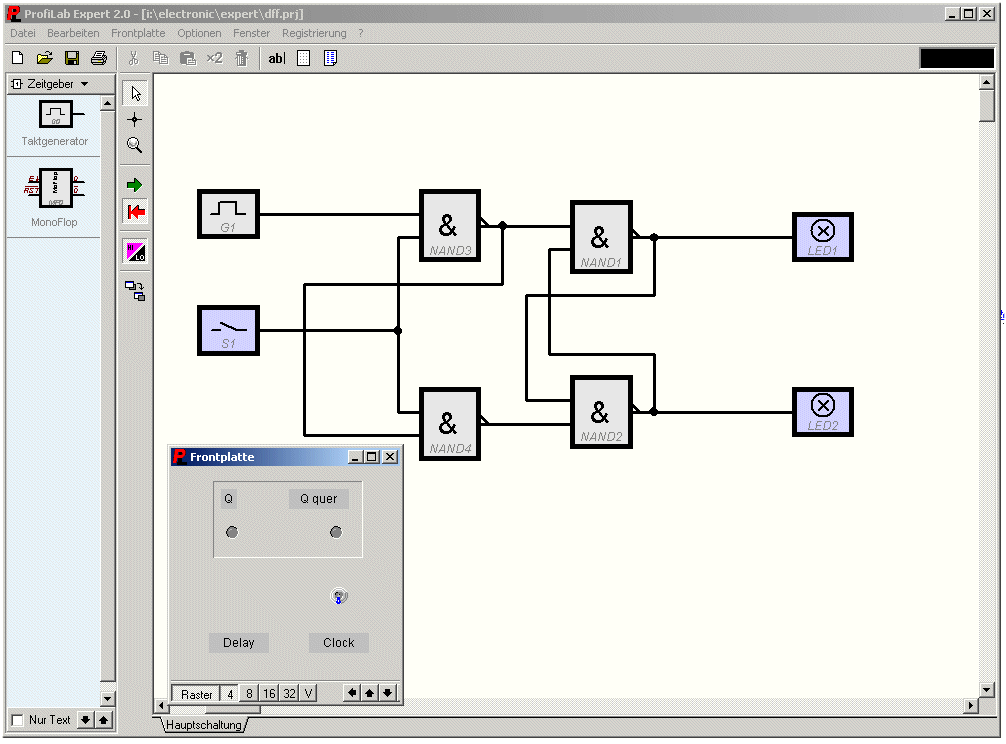Open a project with the folder icon

44,58
